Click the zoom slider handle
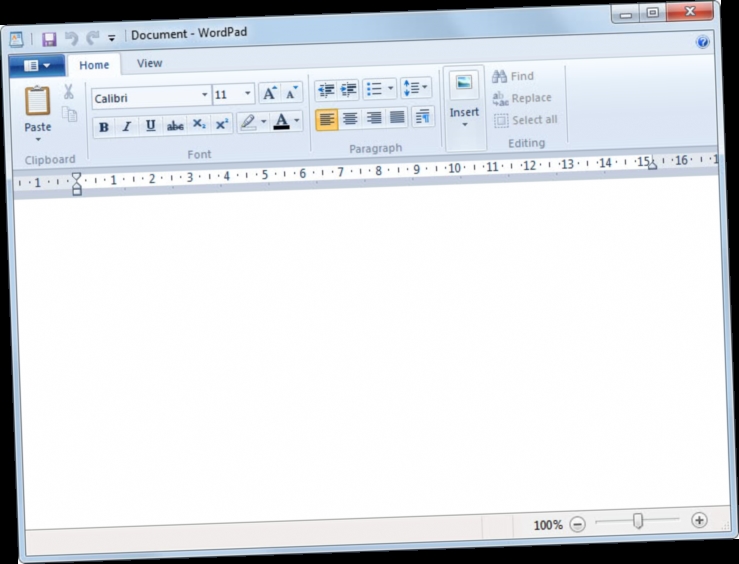The height and width of the screenshot is (564, 739). coord(638,521)
